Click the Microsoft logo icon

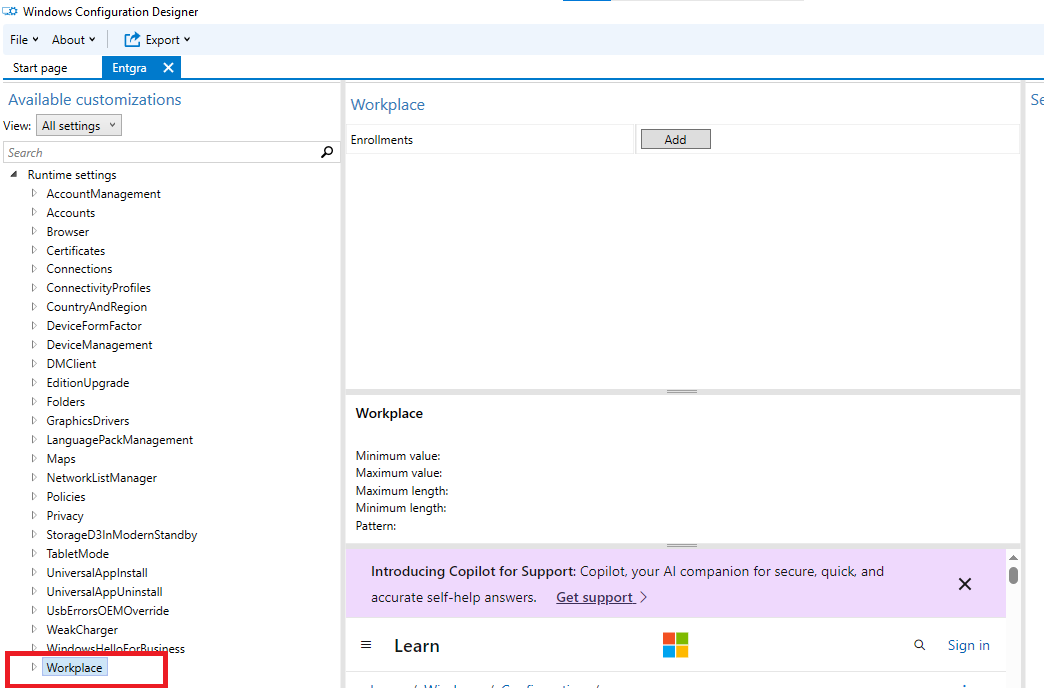(x=675, y=645)
